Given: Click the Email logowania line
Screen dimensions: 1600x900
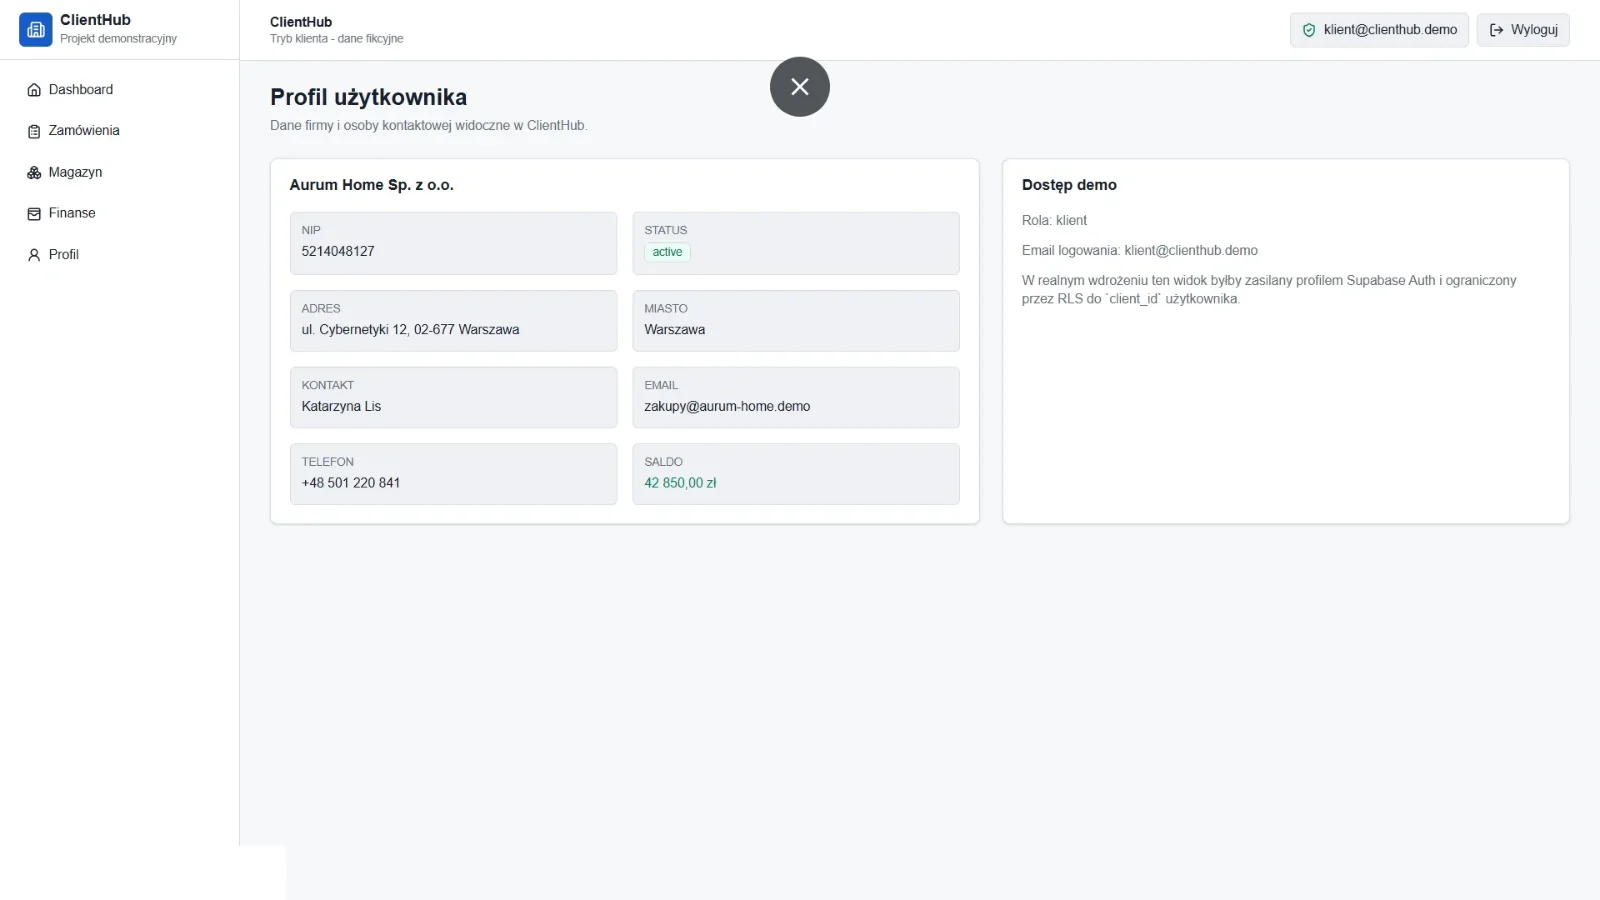Looking at the screenshot, I should [1140, 250].
